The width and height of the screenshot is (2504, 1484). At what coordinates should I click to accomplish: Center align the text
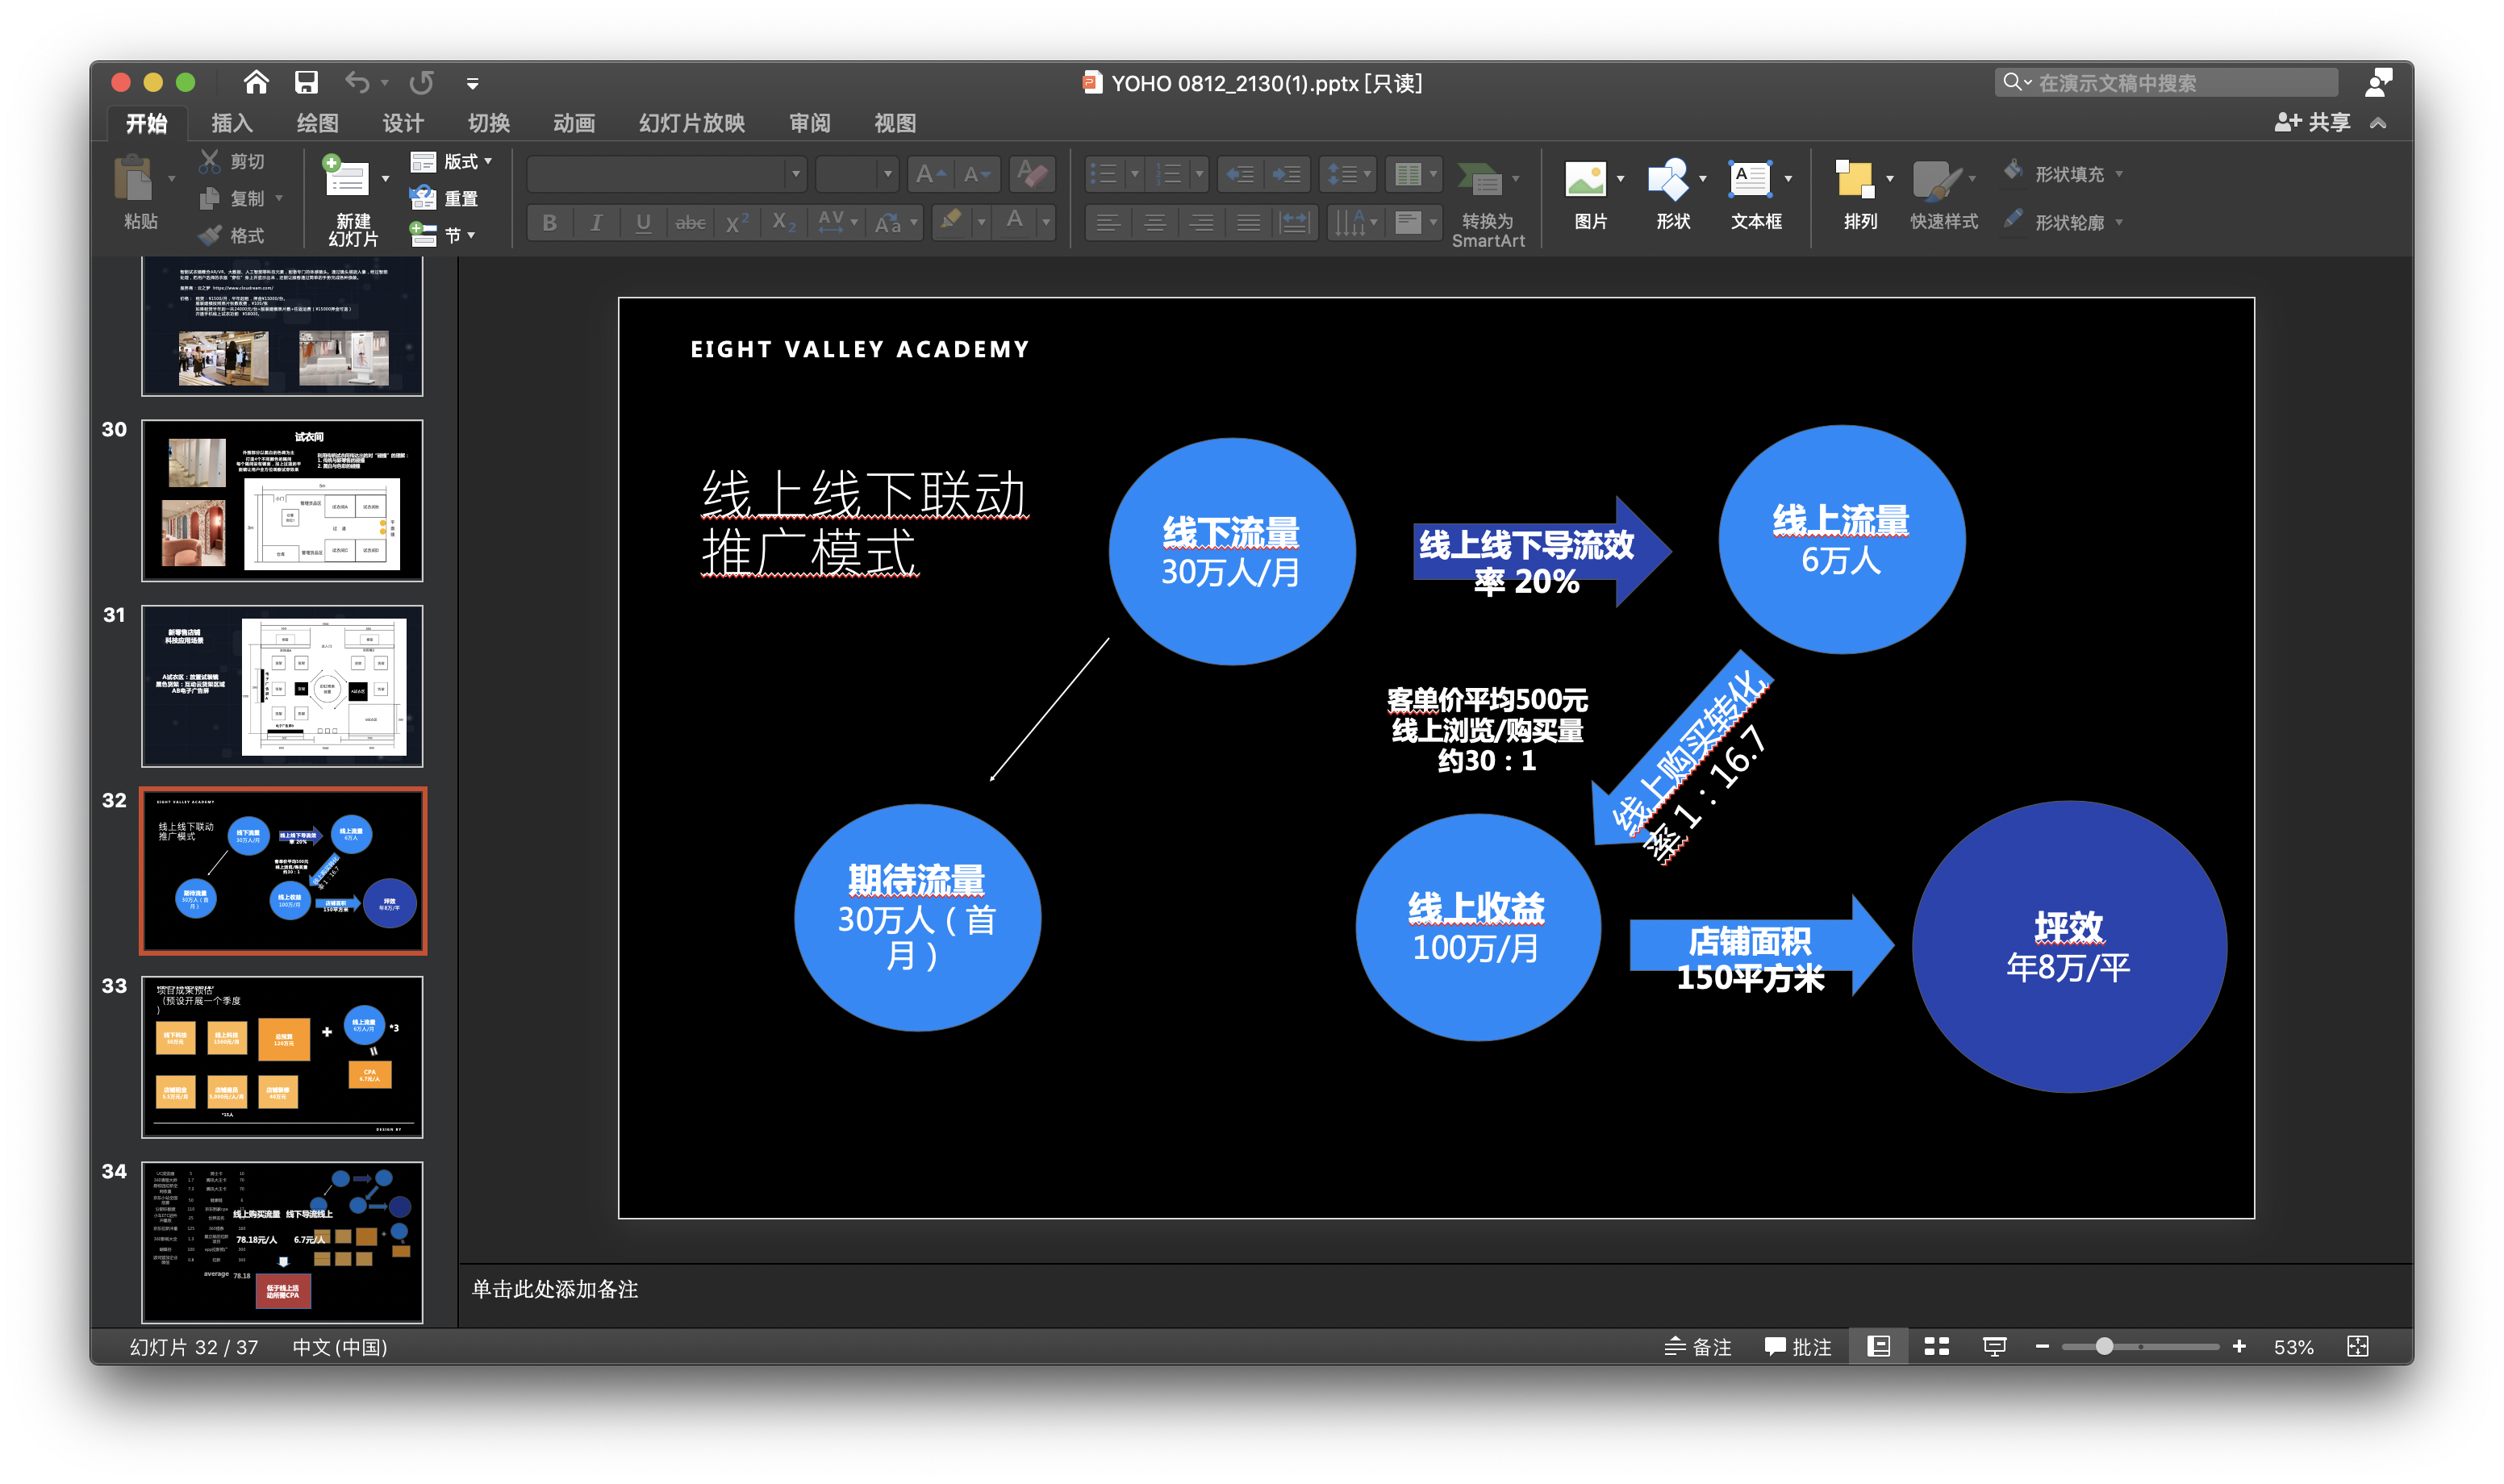pos(1154,222)
